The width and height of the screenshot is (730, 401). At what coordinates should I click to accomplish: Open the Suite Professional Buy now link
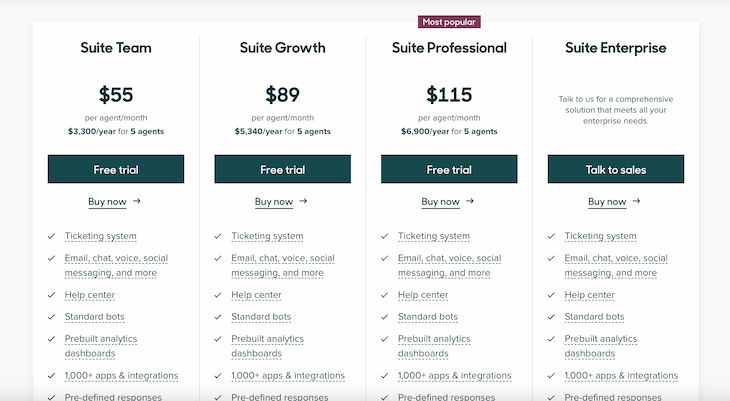tap(440, 202)
